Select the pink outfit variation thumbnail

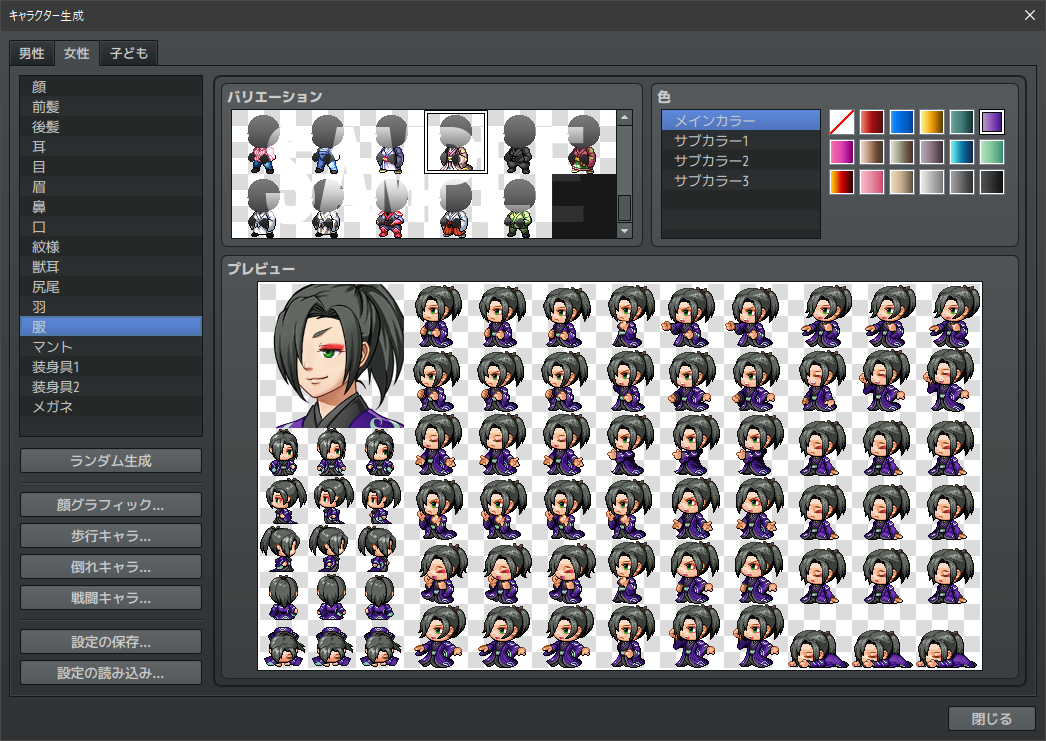(263, 144)
